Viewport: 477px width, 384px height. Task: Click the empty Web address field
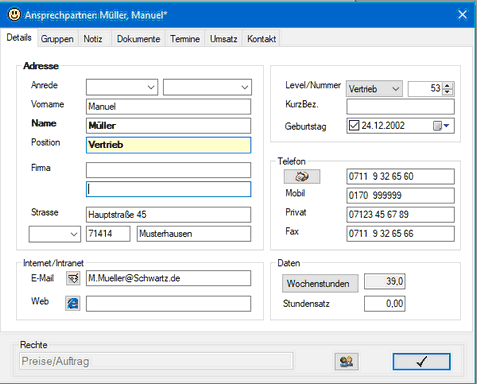click(168, 304)
